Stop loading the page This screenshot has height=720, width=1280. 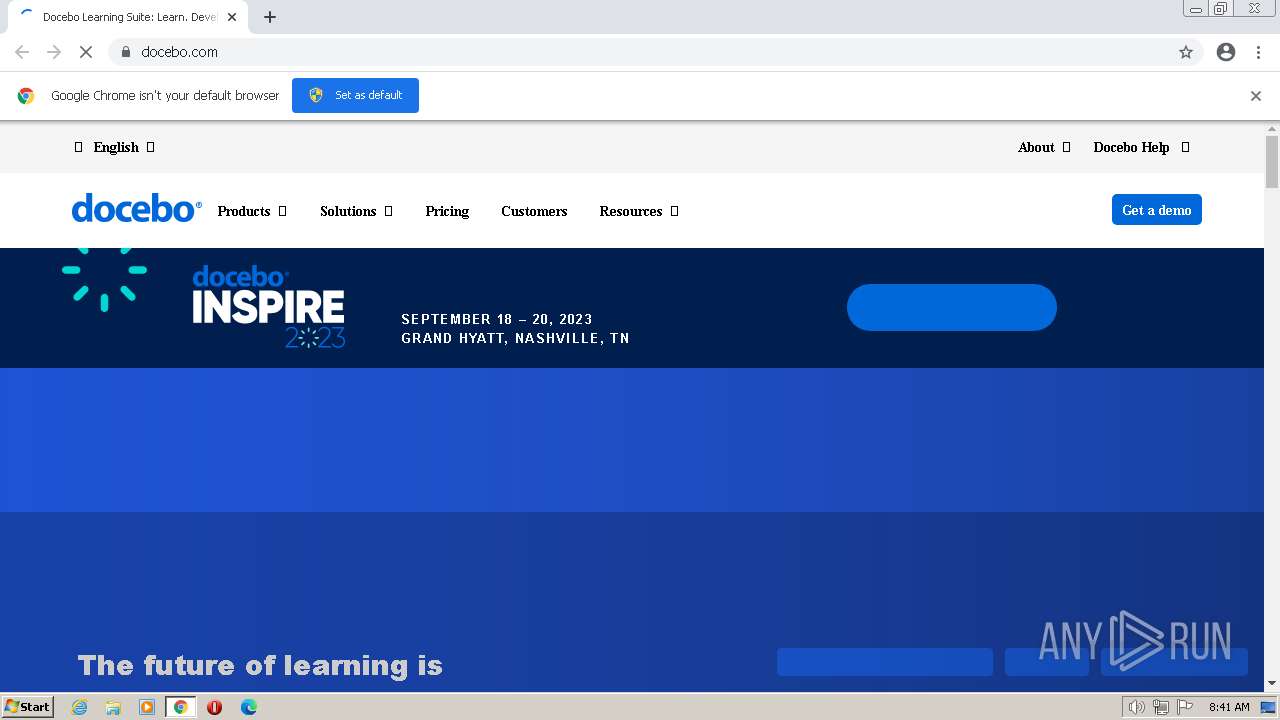[x=86, y=52]
